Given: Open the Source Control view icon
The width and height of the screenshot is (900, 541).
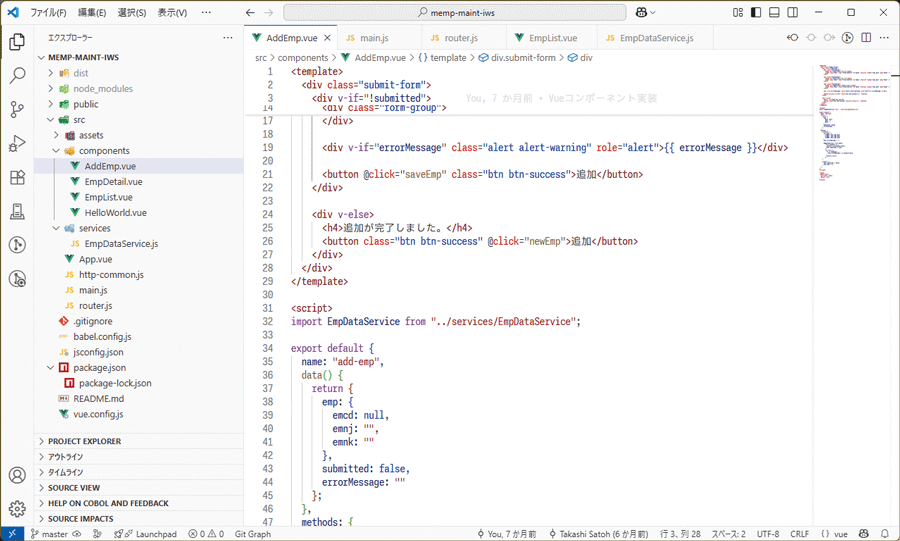Looking at the screenshot, I should click(17, 109).
